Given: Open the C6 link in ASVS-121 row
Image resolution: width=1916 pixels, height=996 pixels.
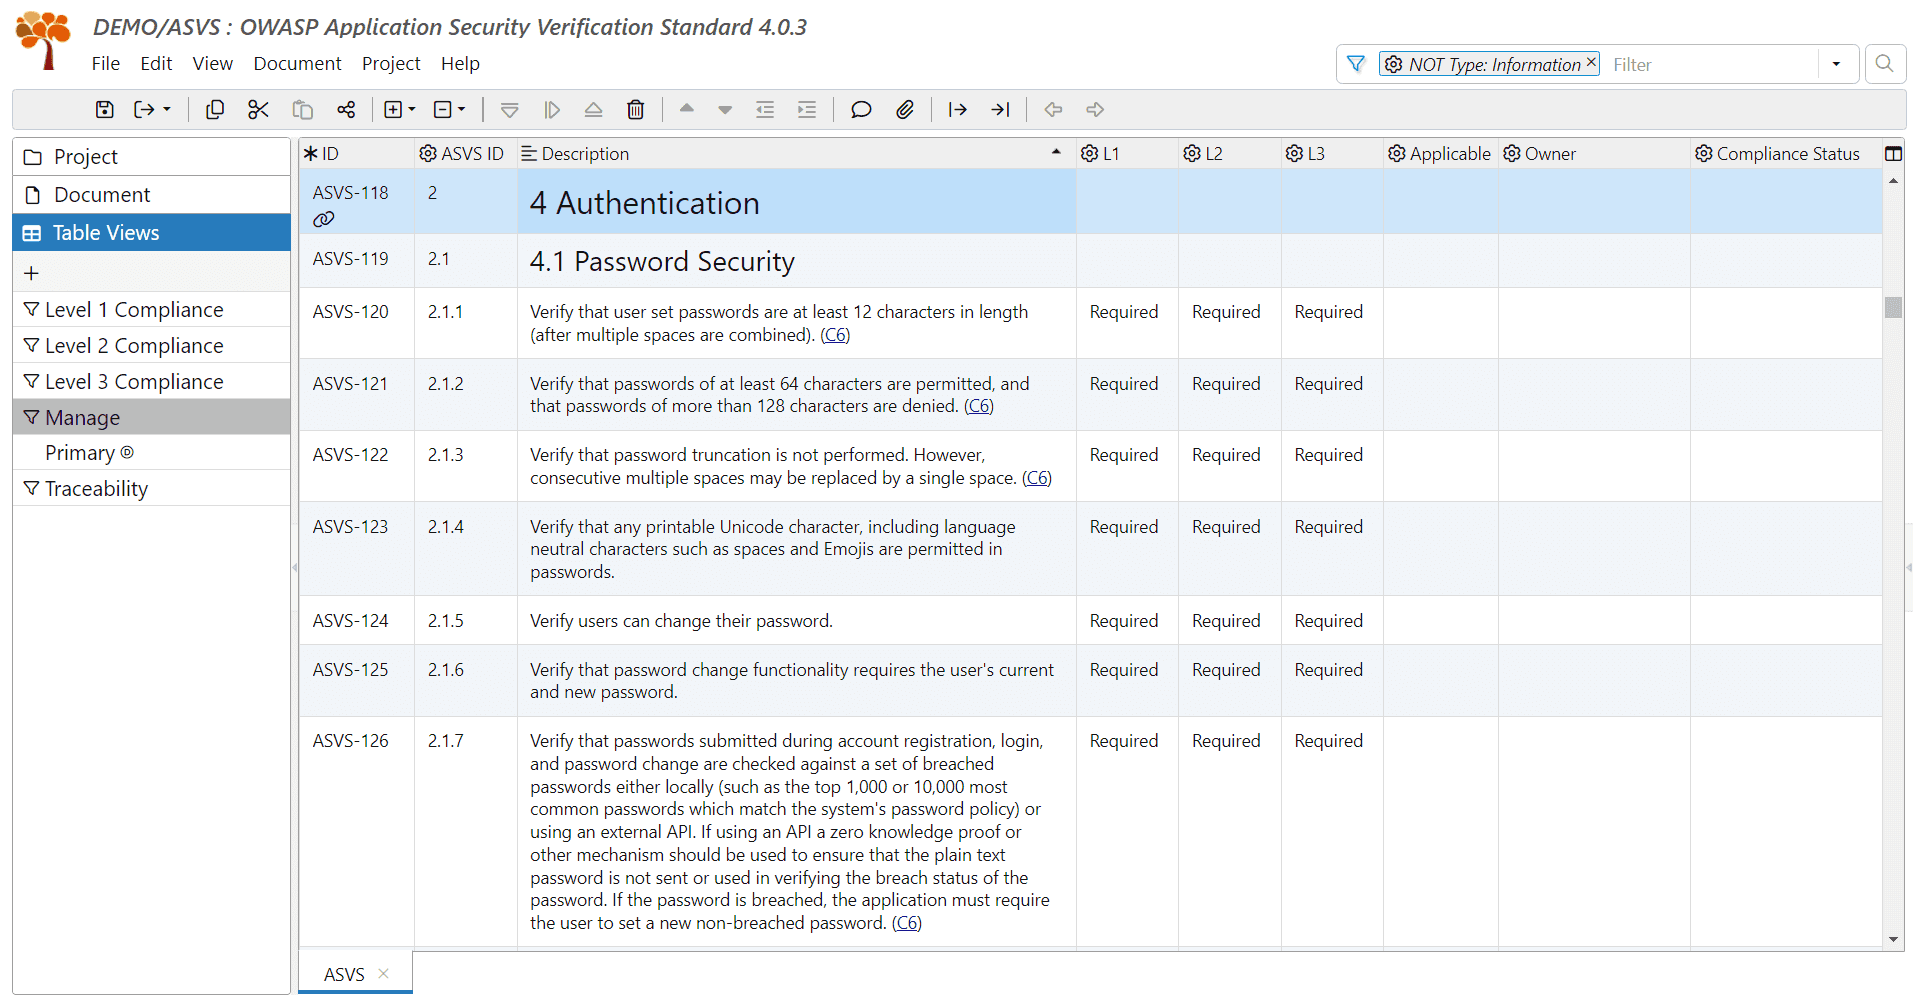Looking at the screenshot, I should coord(979,406).
